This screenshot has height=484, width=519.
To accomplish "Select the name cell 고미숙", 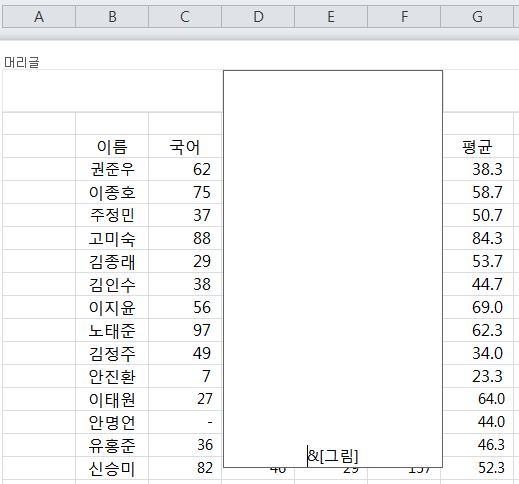I will (112, 238).
